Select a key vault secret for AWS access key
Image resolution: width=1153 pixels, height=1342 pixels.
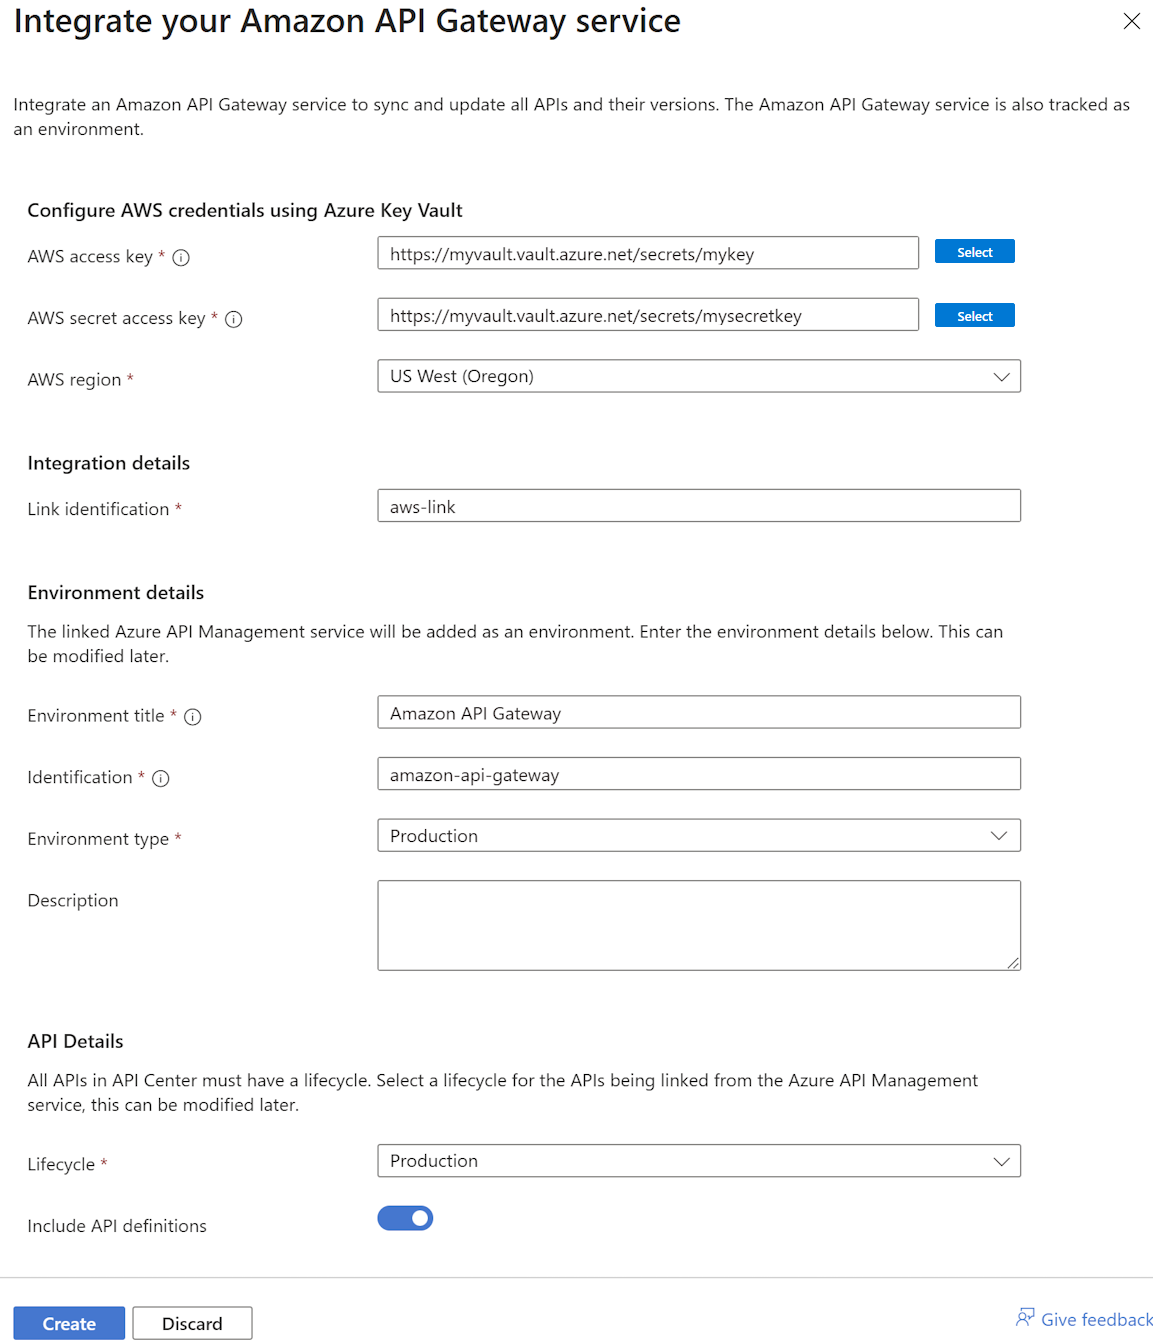tap(974, 251)
